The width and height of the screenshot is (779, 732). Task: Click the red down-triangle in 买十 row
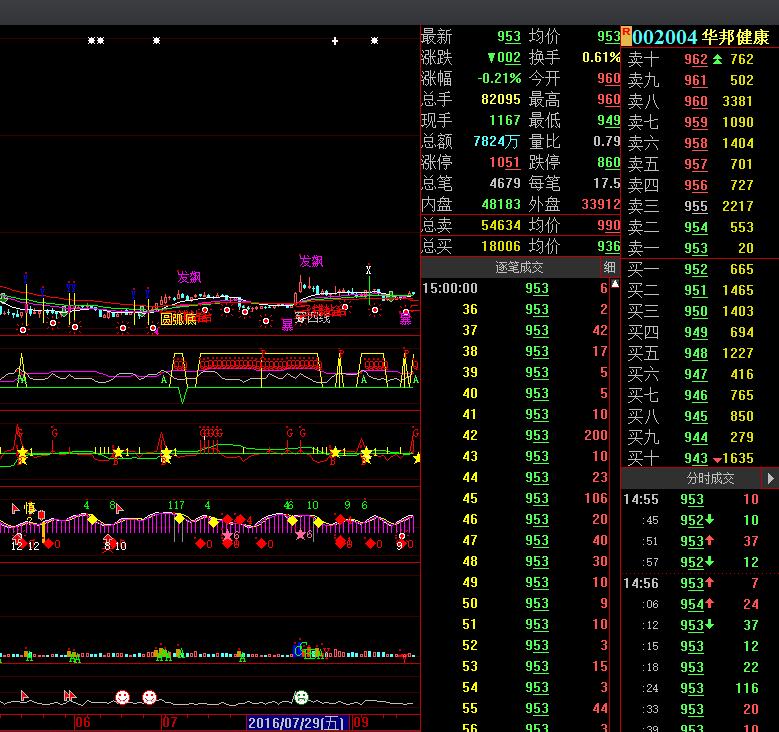tap(716, 460)
